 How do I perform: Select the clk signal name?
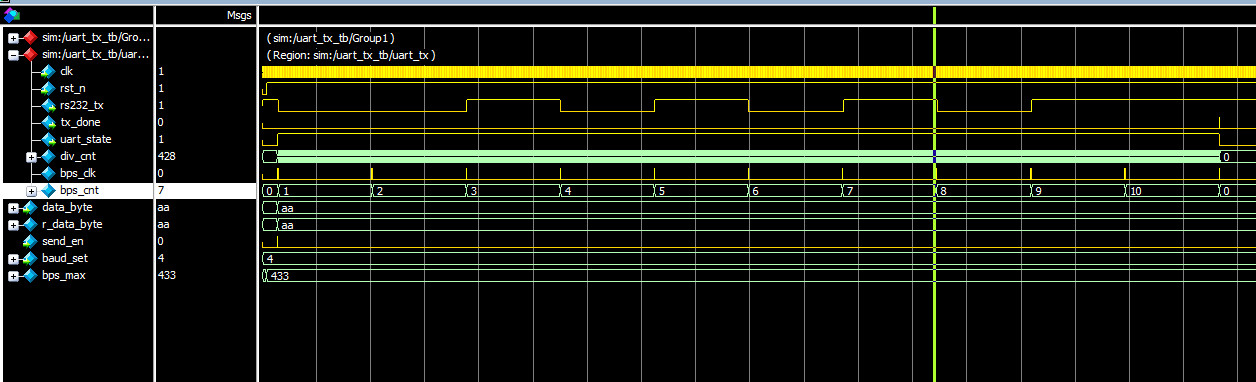pos(66,71)
